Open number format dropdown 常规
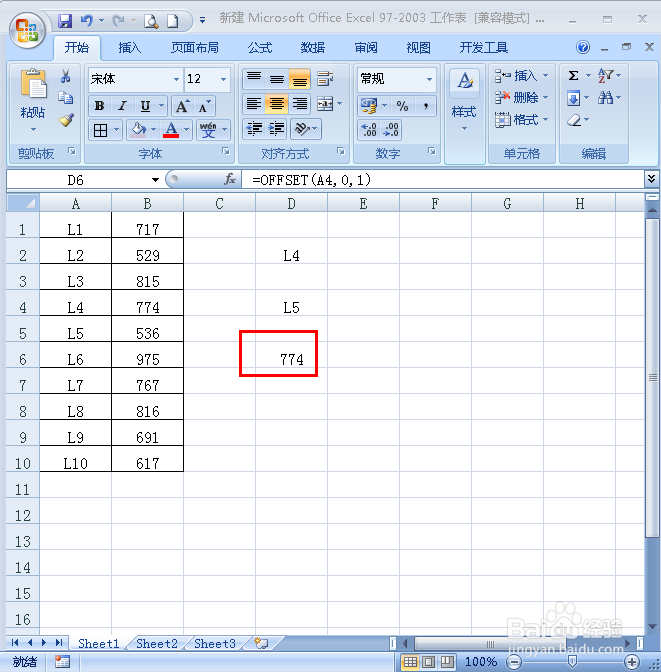The width and height of the screenshot is (661, 672). (x=429, y=79)
